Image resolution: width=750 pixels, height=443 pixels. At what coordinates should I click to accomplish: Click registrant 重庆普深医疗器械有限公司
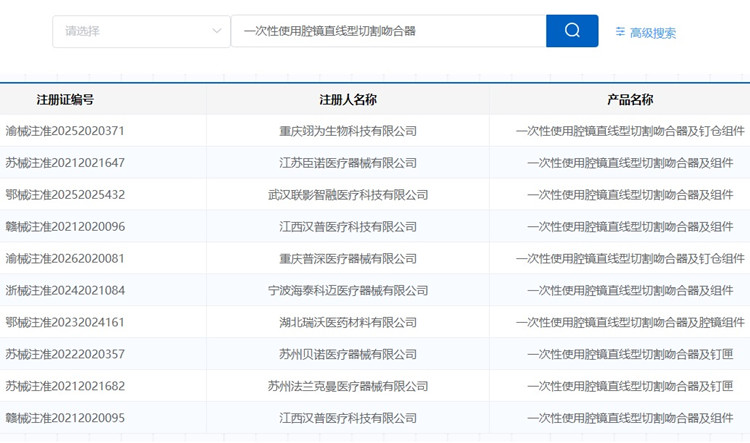pos(348,258)
